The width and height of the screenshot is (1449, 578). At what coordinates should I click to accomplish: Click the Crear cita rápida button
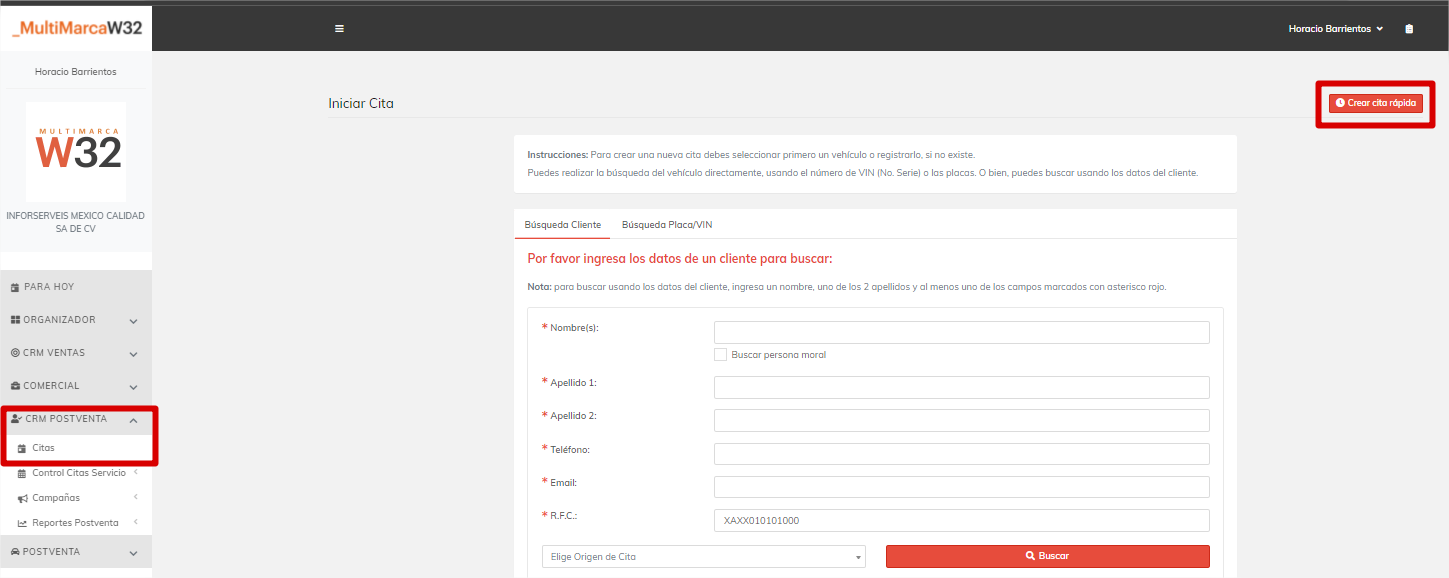coord(1375,103)
